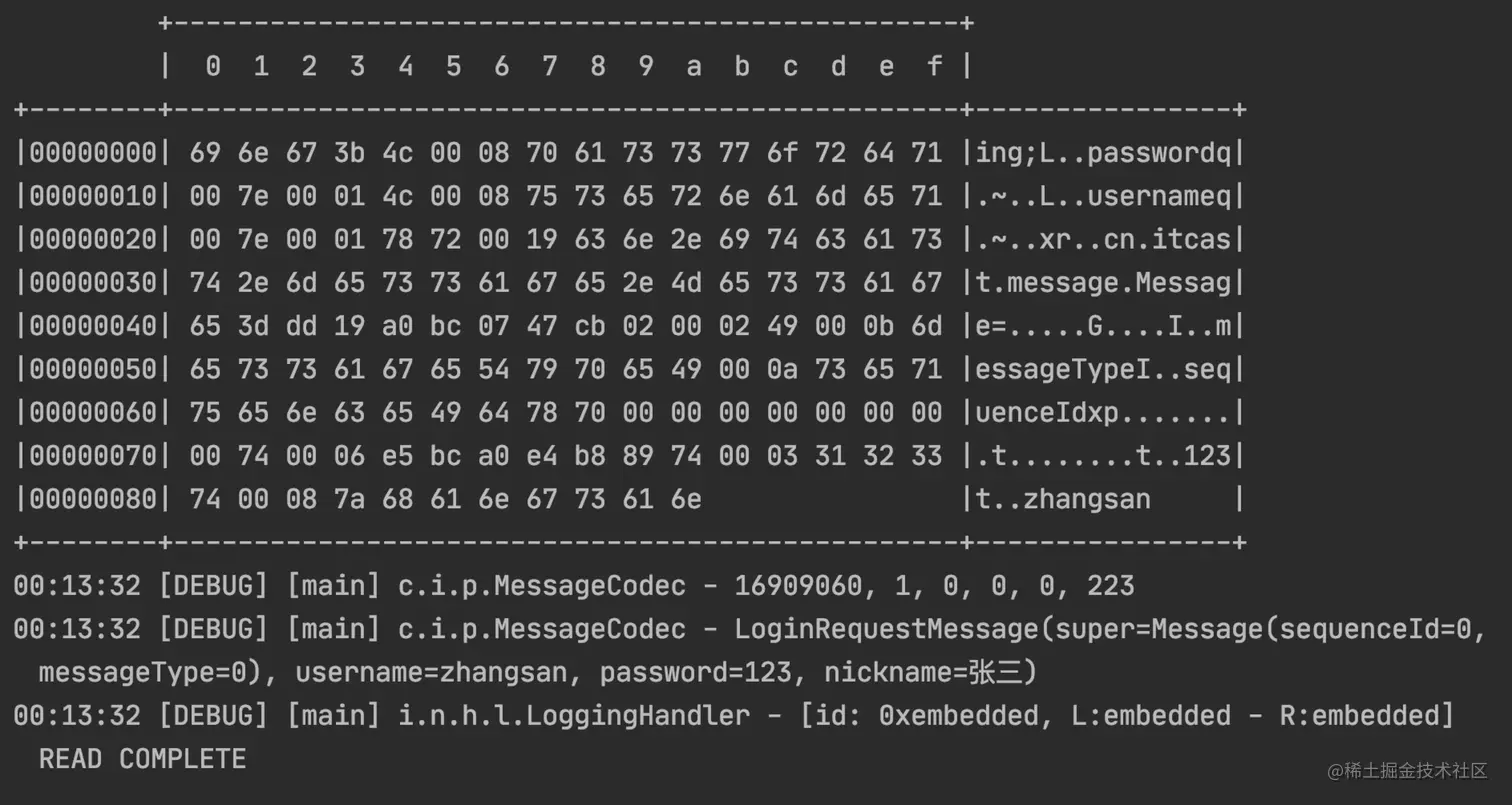The image size is (1512, 805).
Task: Click the 00000000 offset row label
Action: pos(93,152)
